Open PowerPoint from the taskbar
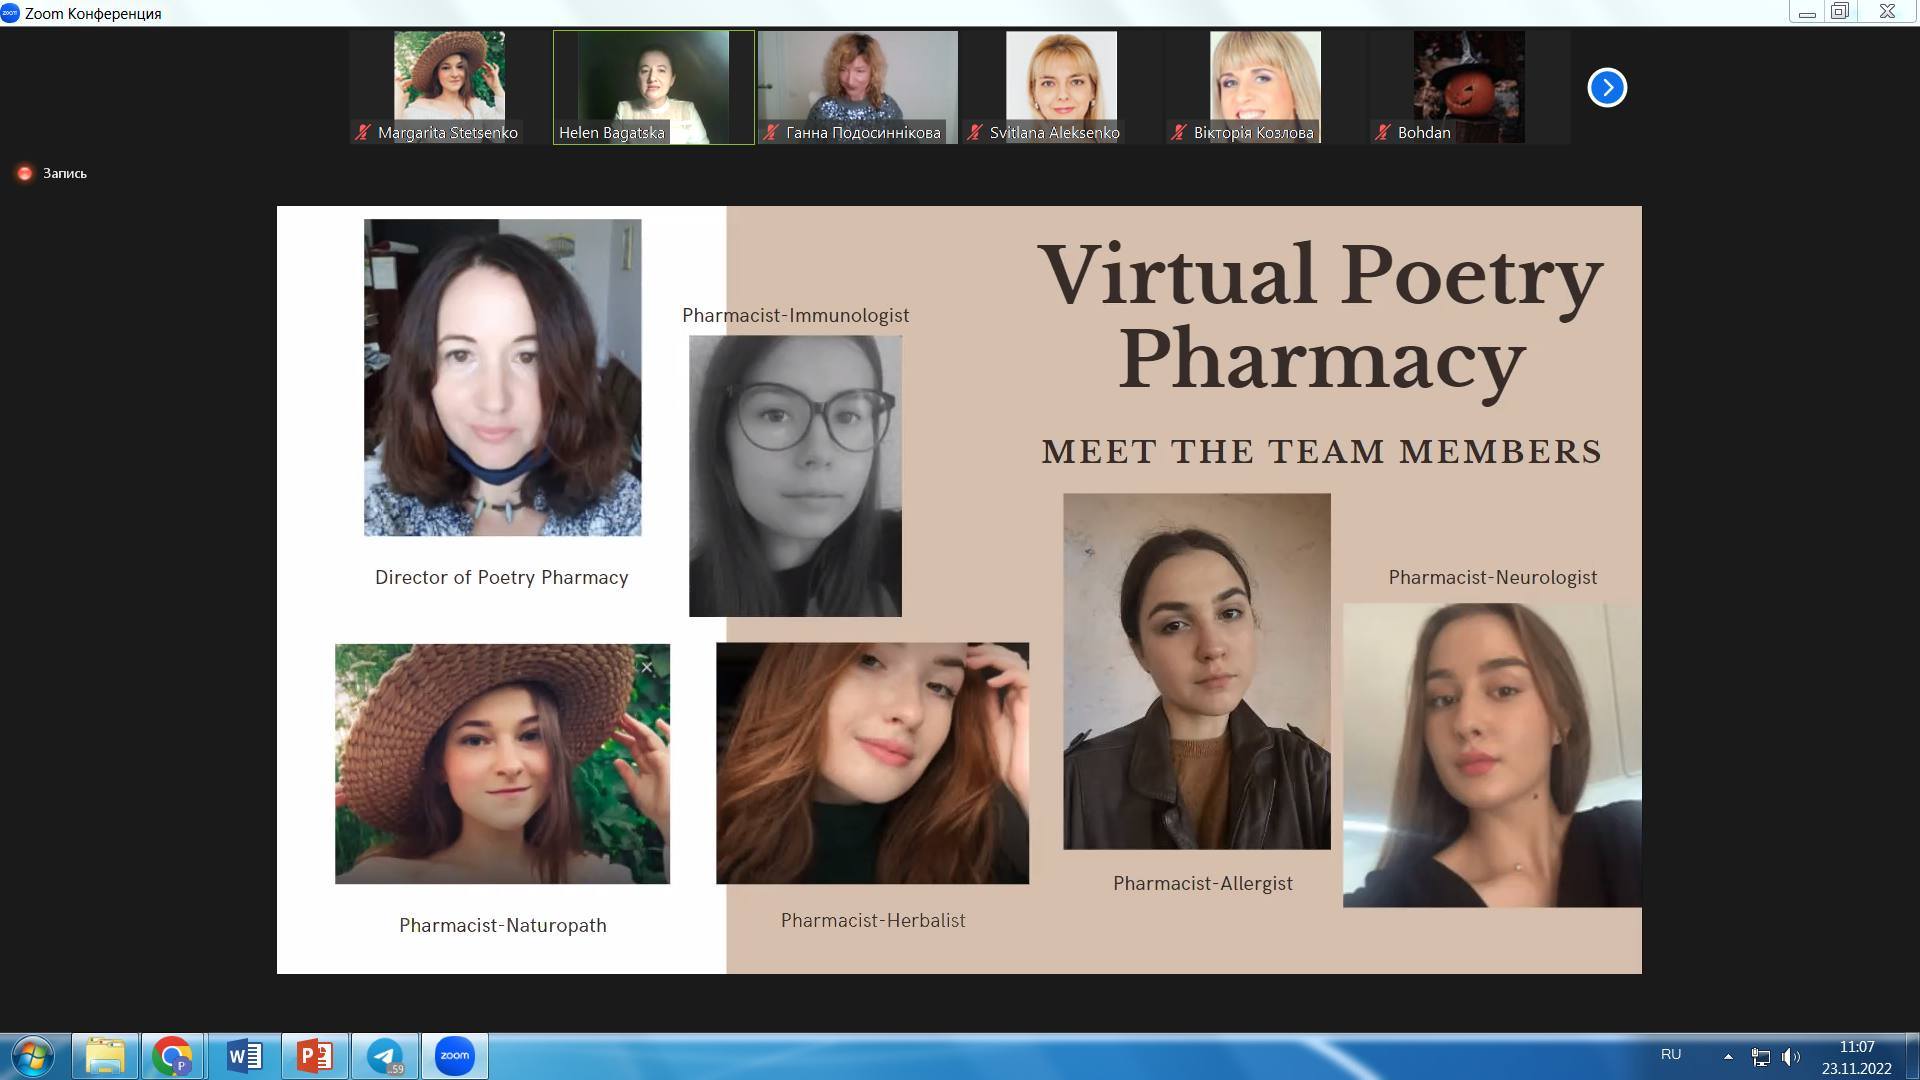This screenshot has width=1920, height=1080. pyautogui.click(x=315, y=1056)
